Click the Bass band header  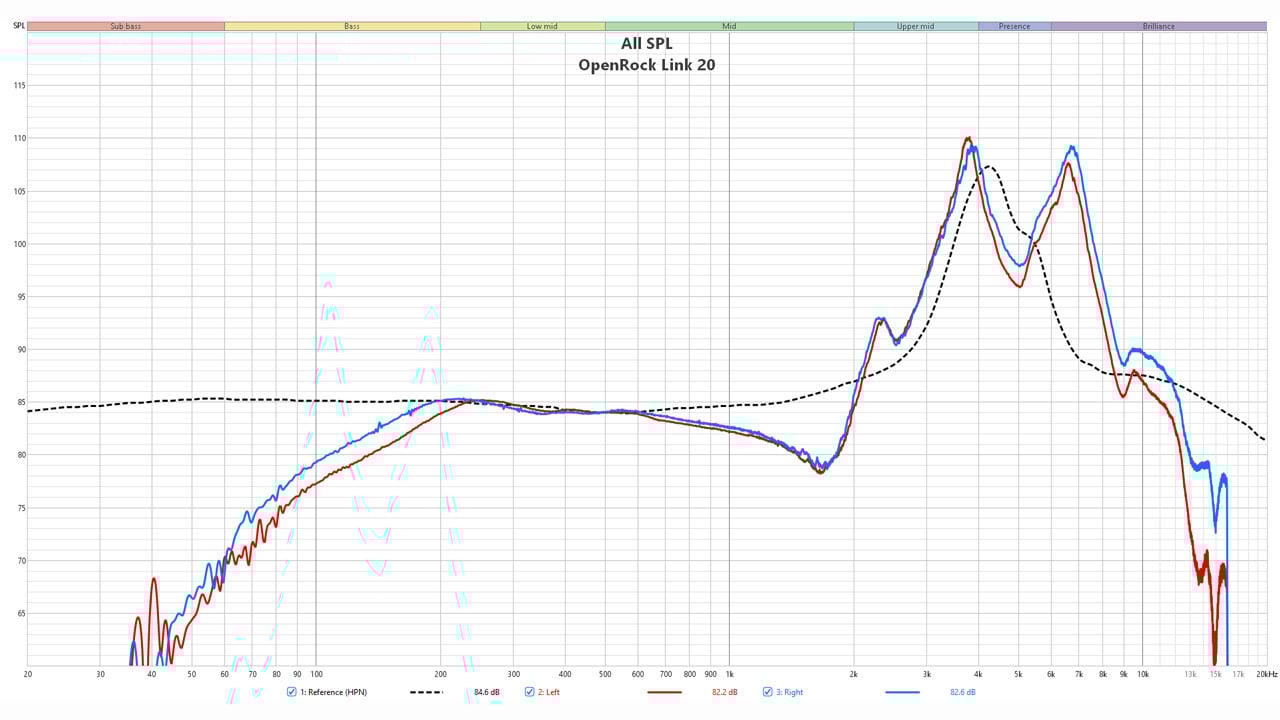pos(352,26)
